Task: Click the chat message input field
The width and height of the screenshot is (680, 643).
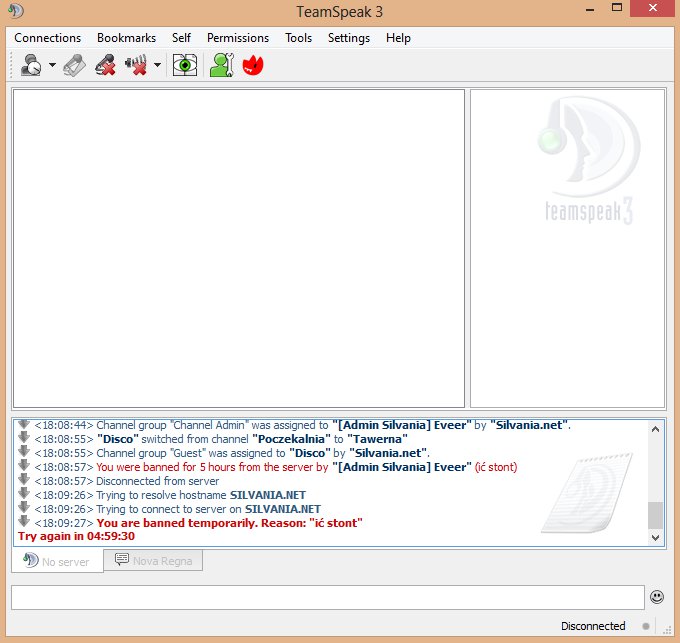Action: [x=327, y=597]
